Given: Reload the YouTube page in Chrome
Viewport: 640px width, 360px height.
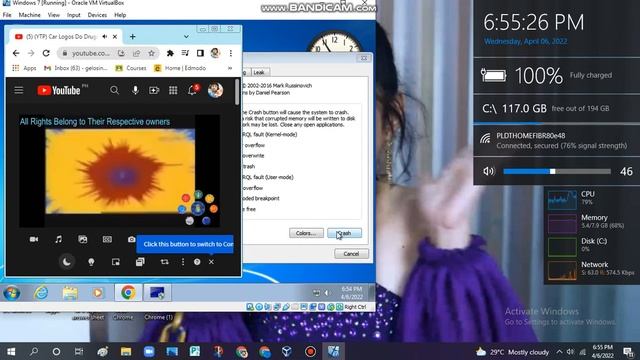Looking at the screenshot, I should click(x=46, y=53).
